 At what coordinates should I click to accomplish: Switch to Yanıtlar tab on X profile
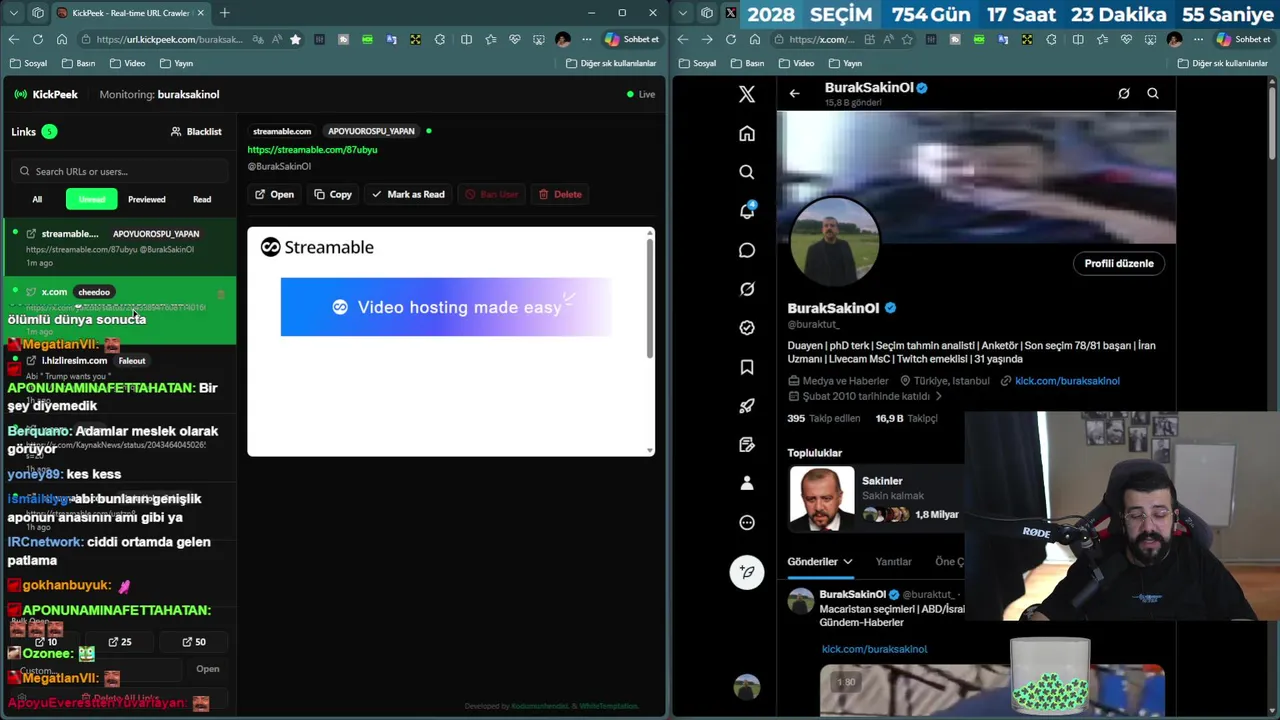pos(893,562)
